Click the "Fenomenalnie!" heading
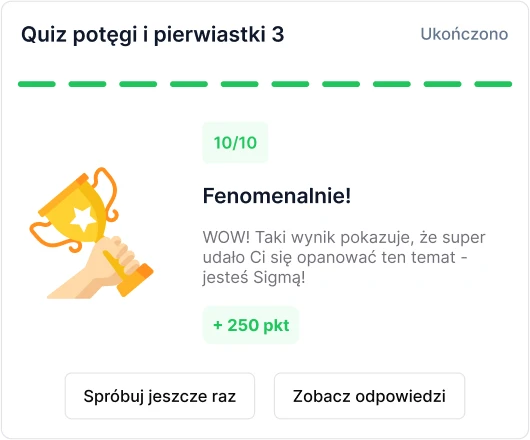The width and height of the screenshot is (530, 440). click(x=277, y=196)
